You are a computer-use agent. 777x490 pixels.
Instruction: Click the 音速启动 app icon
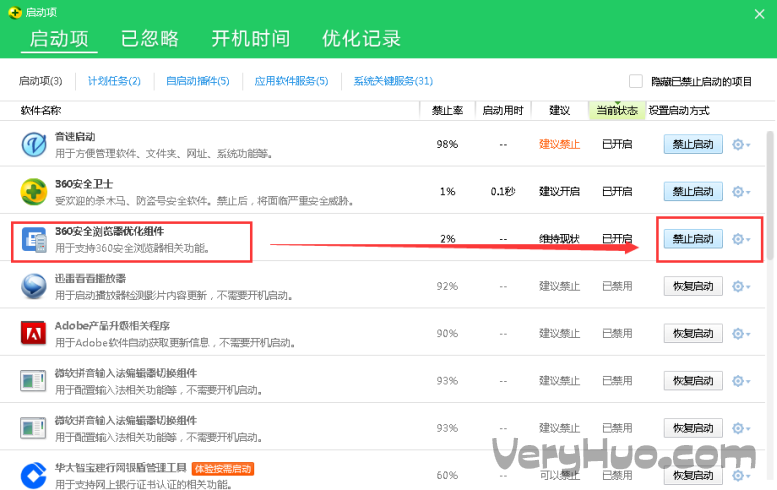34,144
